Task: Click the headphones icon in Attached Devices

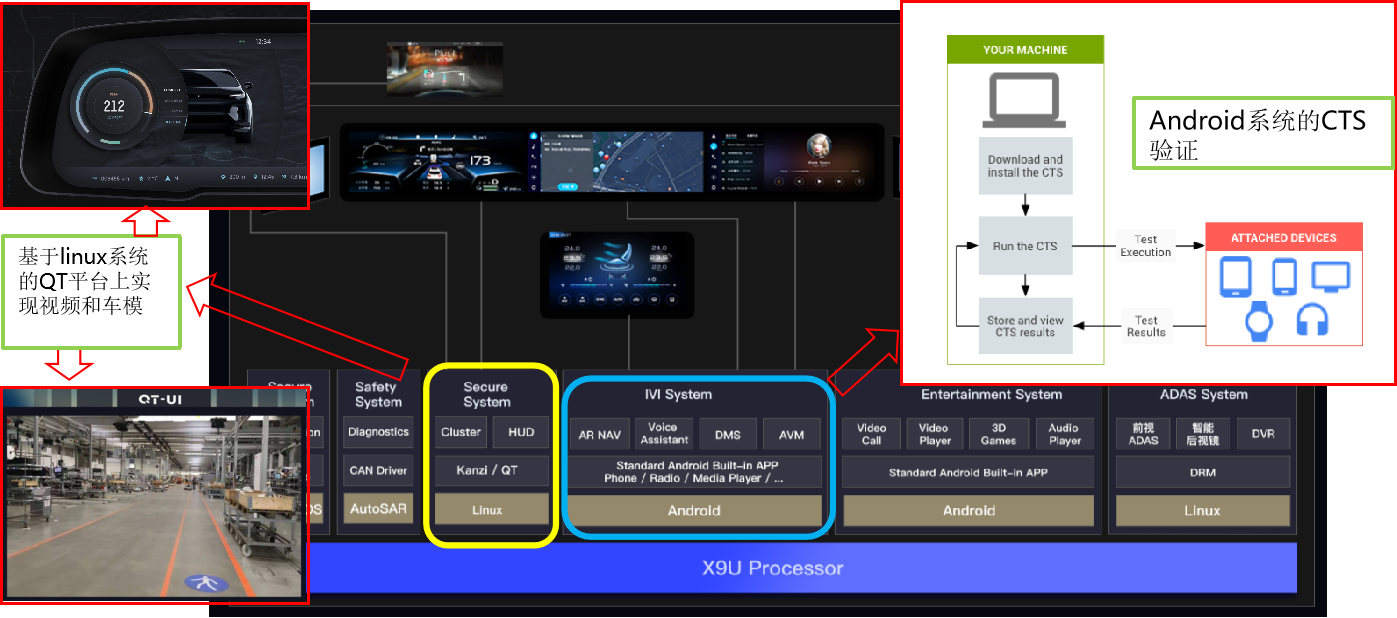Action: coord(1311,320)
